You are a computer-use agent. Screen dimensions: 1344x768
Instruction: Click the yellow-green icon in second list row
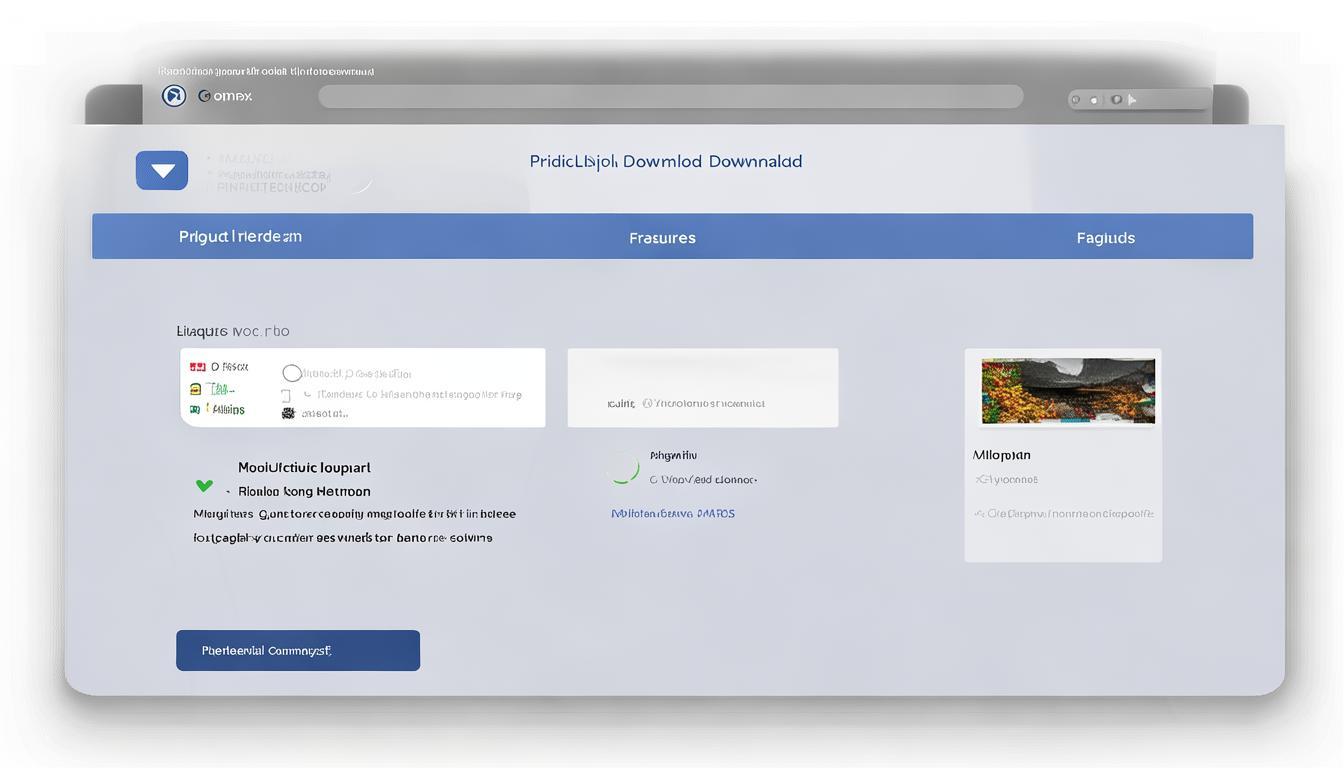tap(196, 389)
